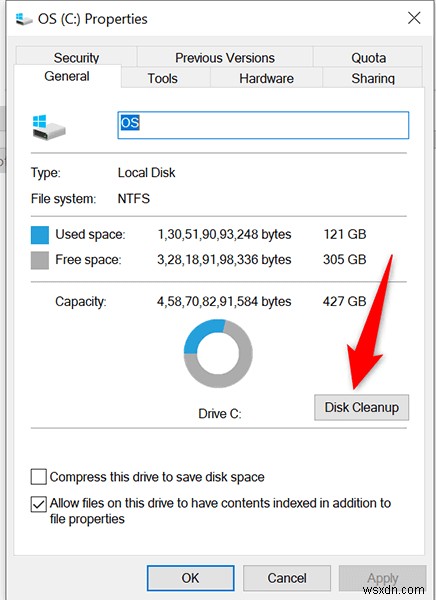Click the Cancel button
436x600 pixels.
(287, 578)
